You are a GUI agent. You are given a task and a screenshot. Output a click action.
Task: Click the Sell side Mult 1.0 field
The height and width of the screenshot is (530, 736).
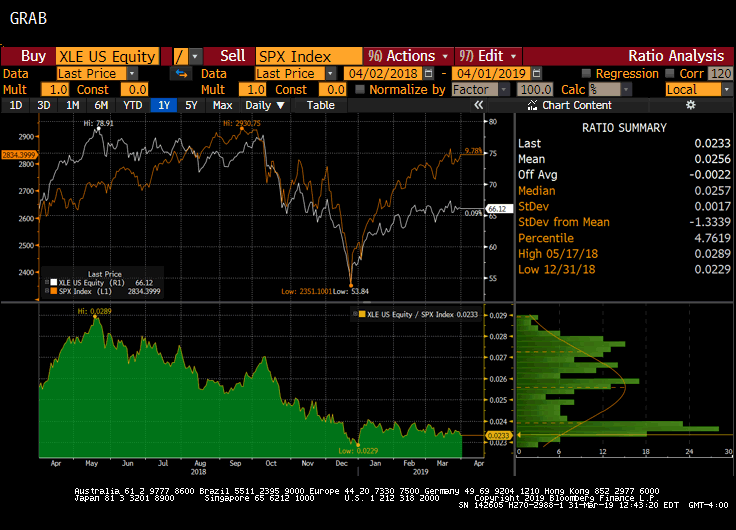pyautogui.click(x=253, y=90)
